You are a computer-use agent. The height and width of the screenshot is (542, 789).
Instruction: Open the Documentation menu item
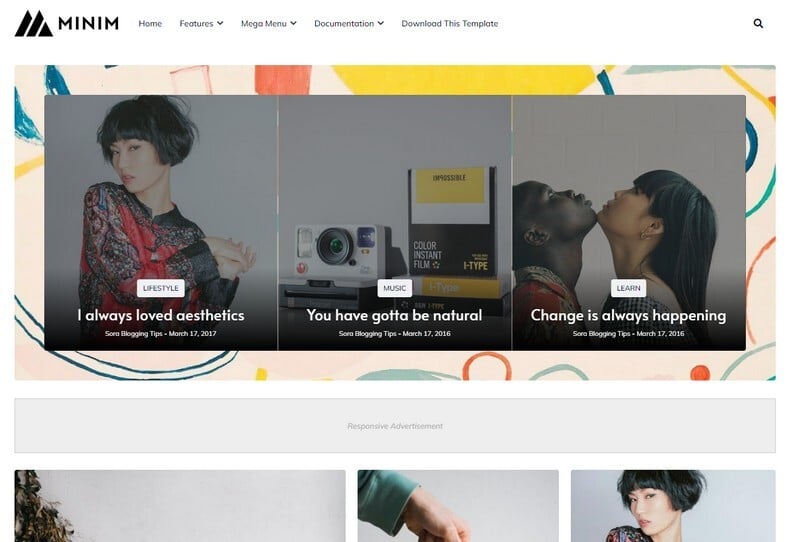click(344, 24)
